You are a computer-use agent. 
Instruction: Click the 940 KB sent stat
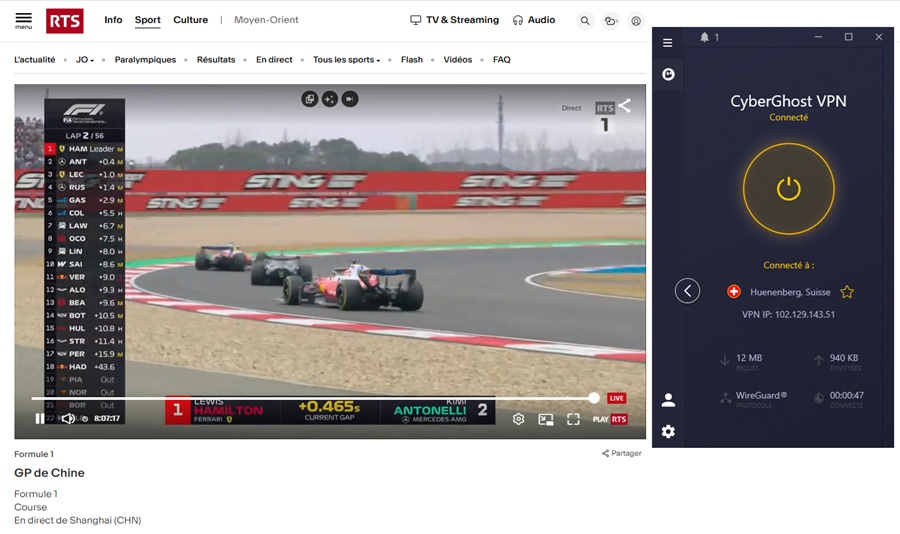coord(844,358)
